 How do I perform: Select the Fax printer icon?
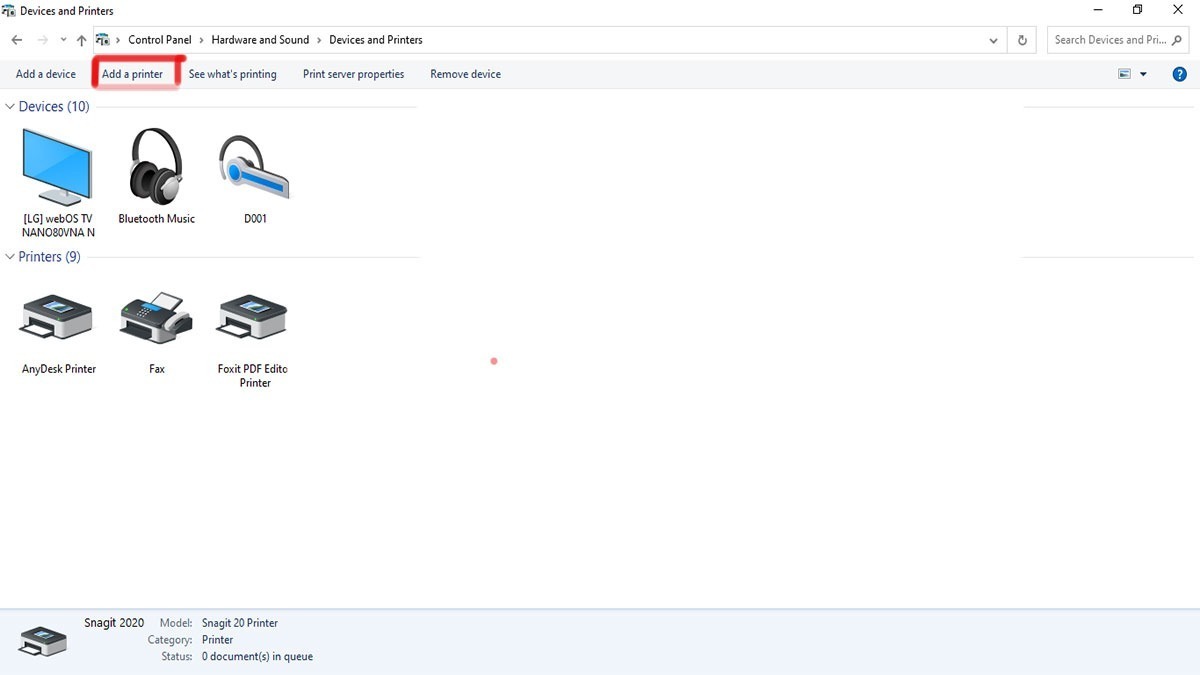(x=156, y=320)
